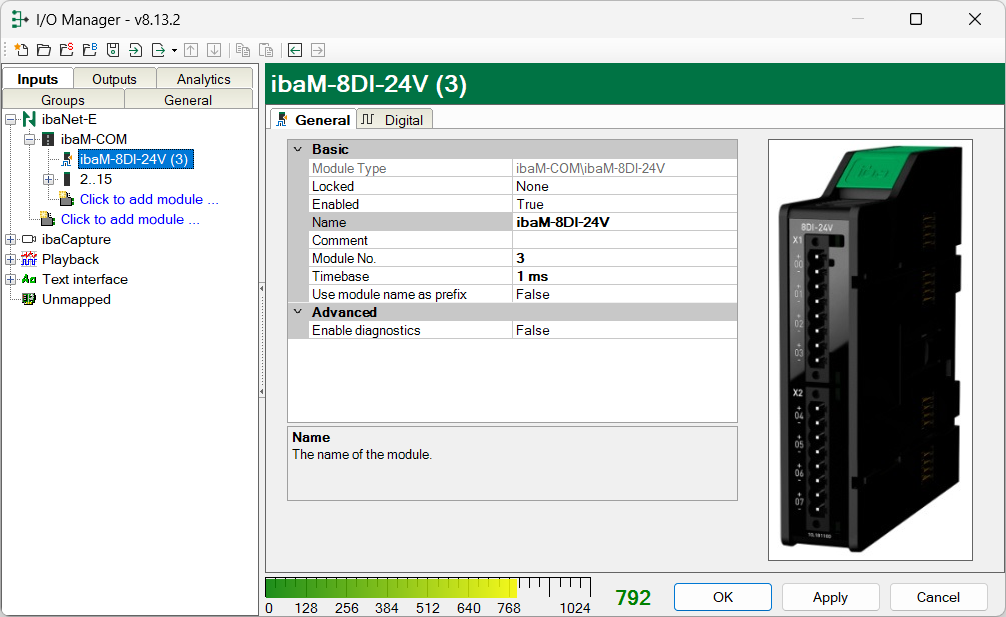Click the Apply button
This screenshot has width=1006, height=617.
[x=830, y=597]
